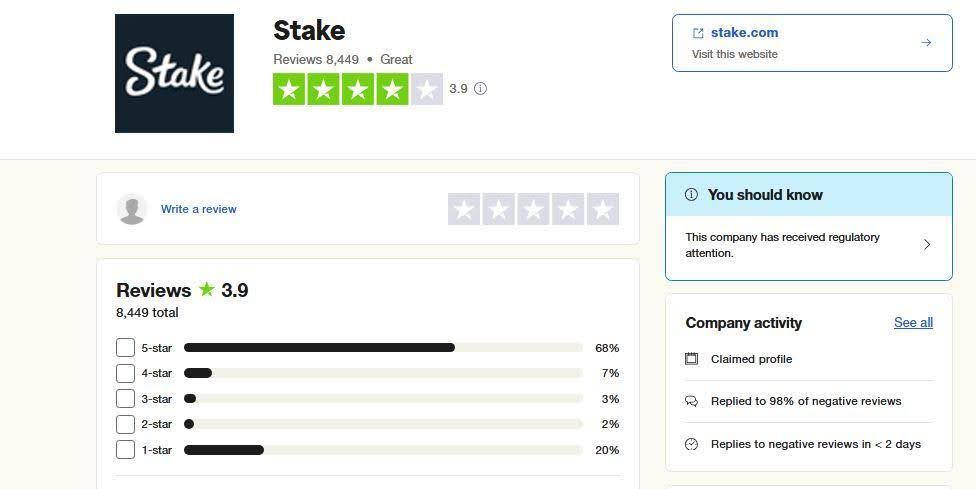
Task: Check the 4-star filter checkbox
Action: 125,373
